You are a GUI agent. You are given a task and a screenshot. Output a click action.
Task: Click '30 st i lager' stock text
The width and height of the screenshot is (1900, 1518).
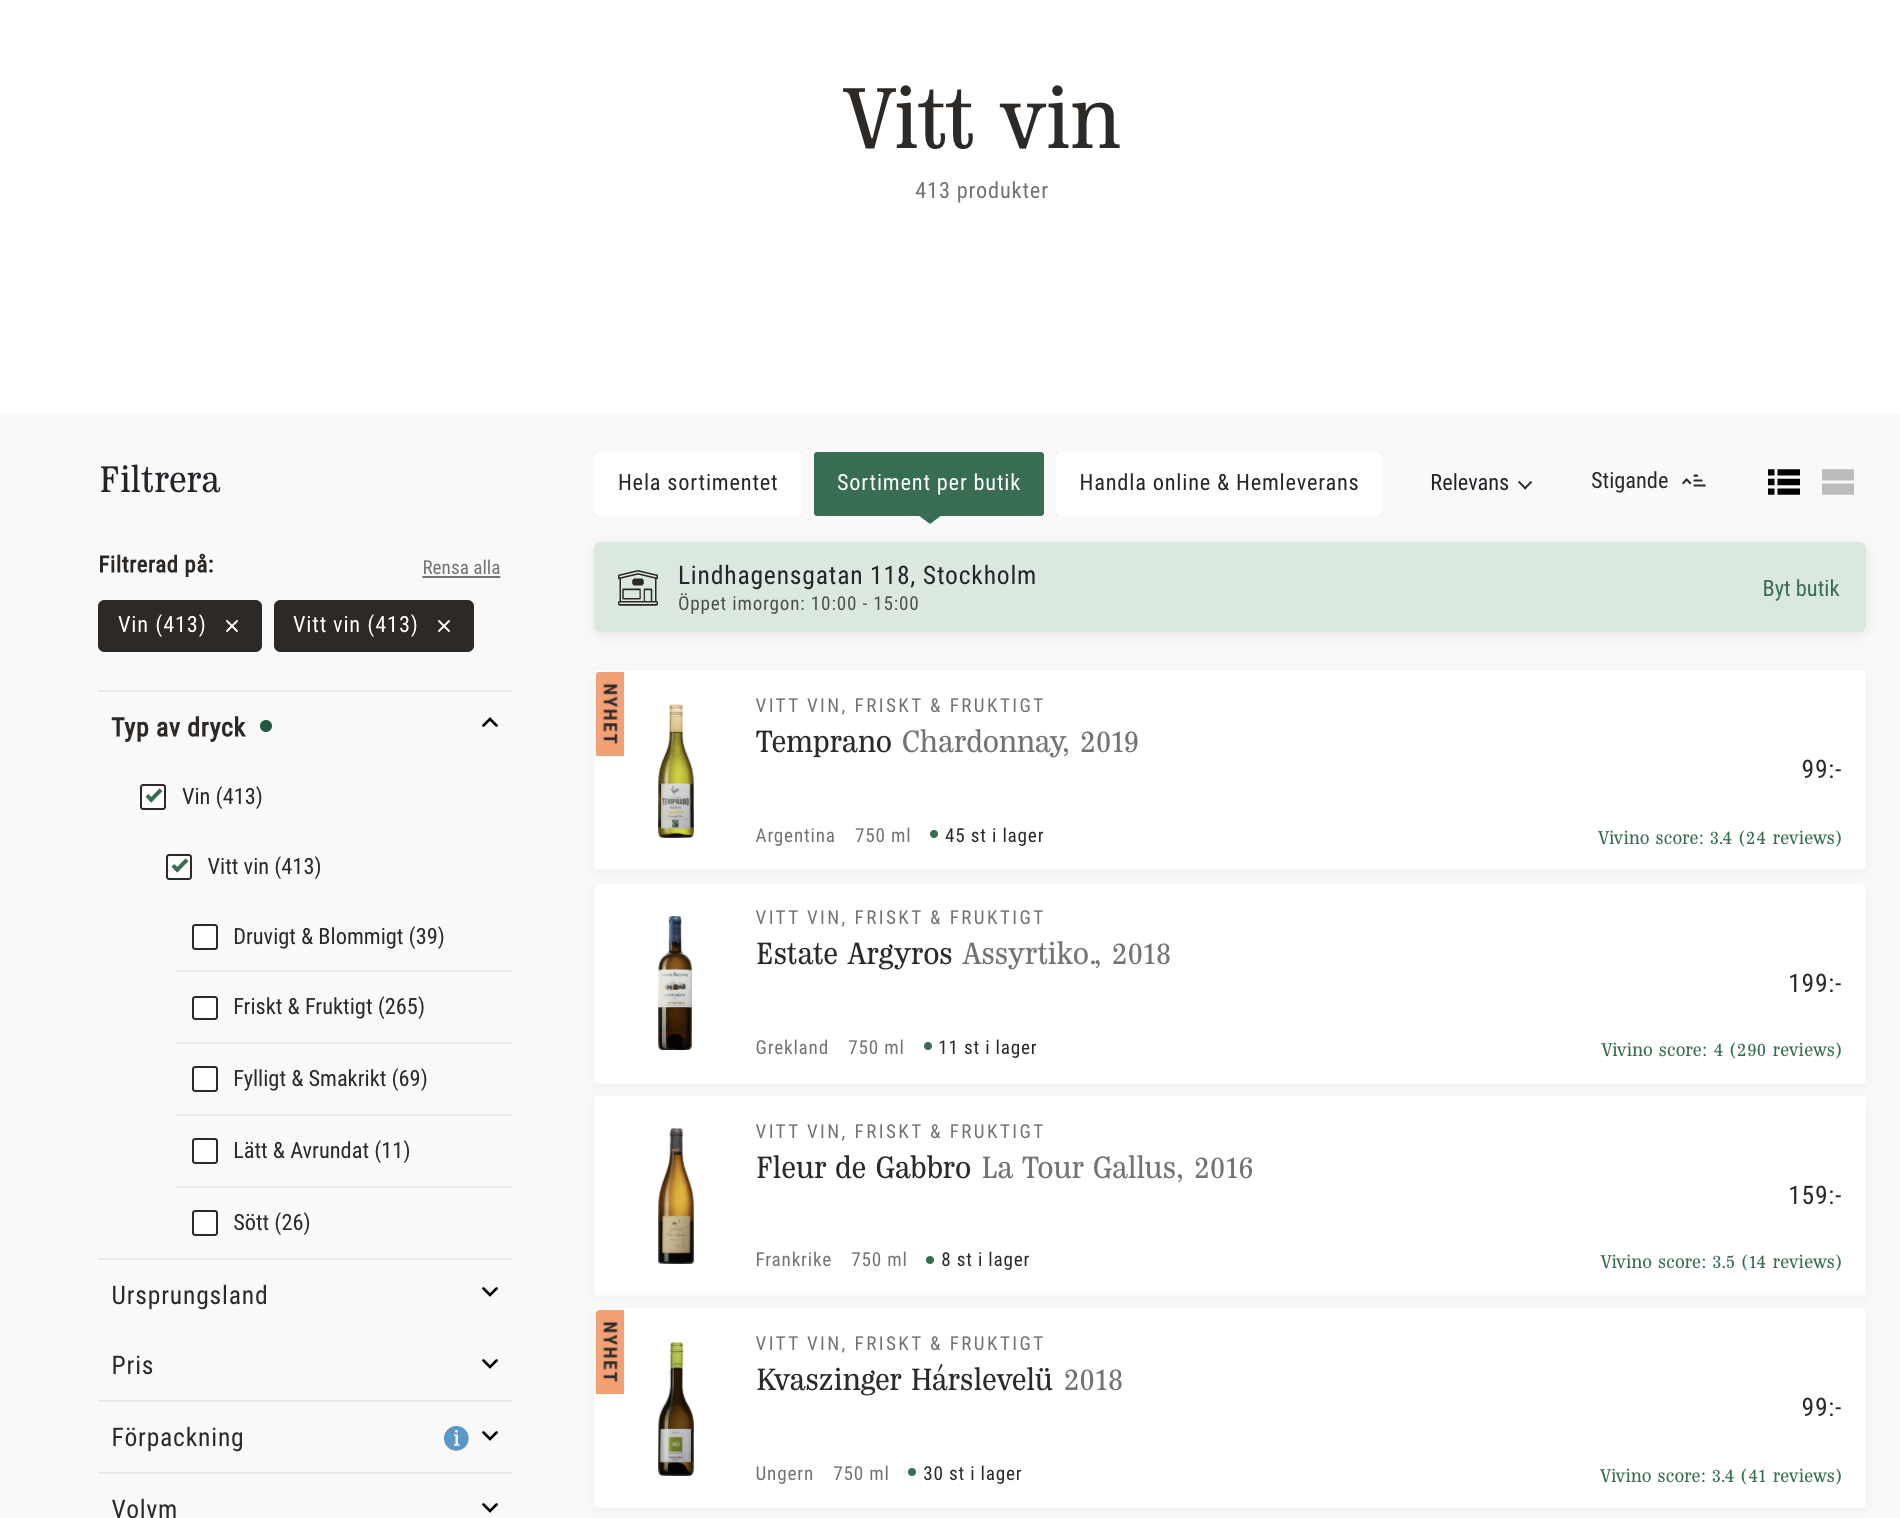pos(972,1474)
